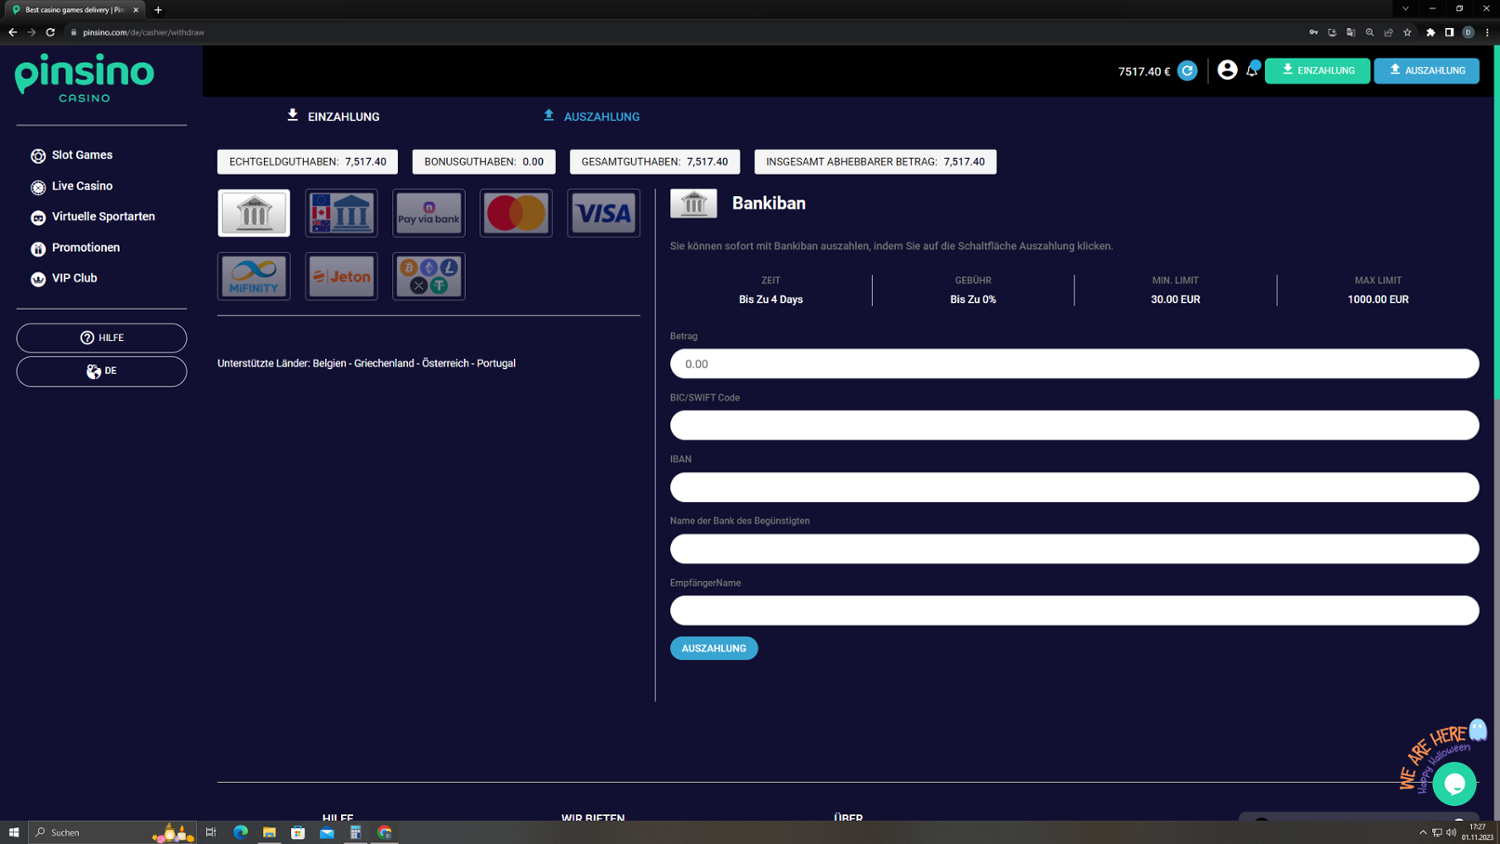Open Chrome from the Windows taskbar
This screenshot has height=844, width=1500.
point(385,832)
